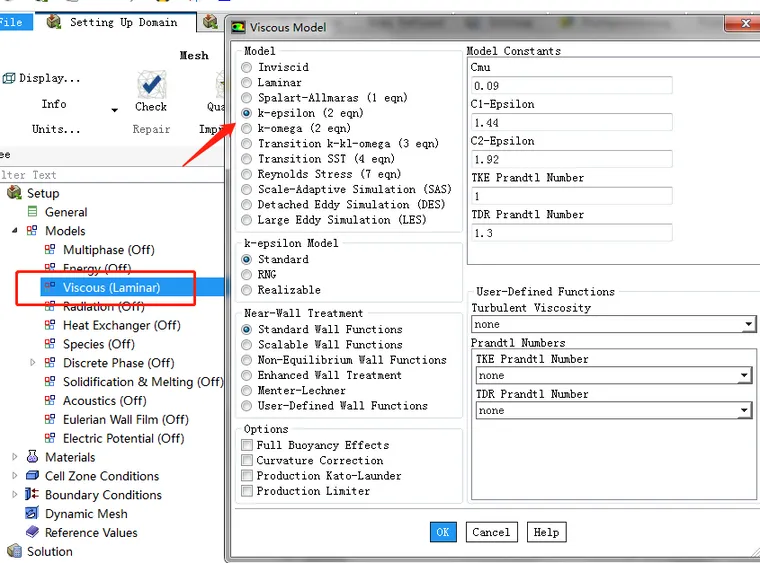
Task: Expand the Materials tree node
Action: tap(15, 456)
